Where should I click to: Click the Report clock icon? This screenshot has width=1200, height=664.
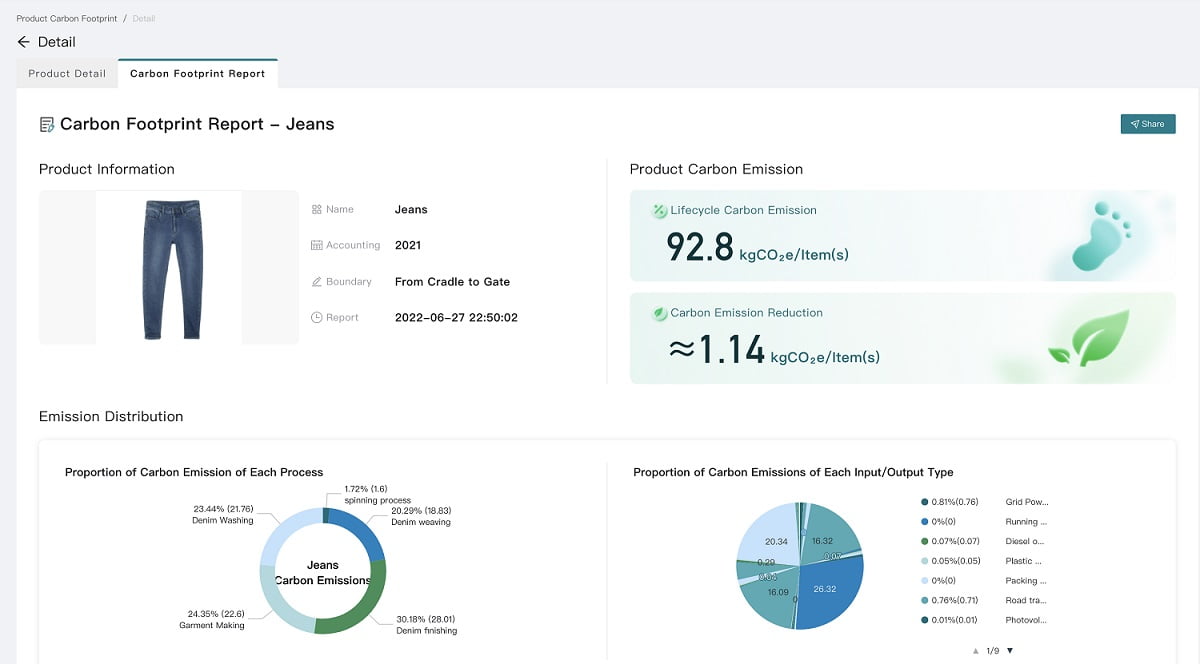[x=316, y=318]
